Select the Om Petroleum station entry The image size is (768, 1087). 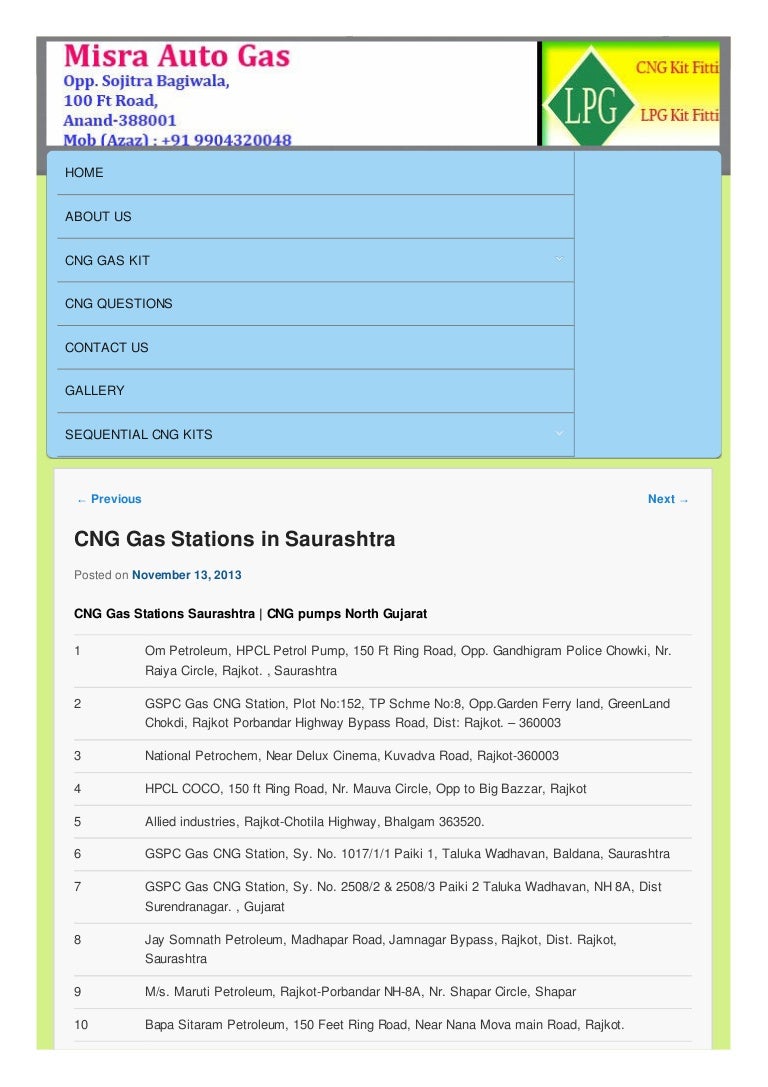coord(408,660)
